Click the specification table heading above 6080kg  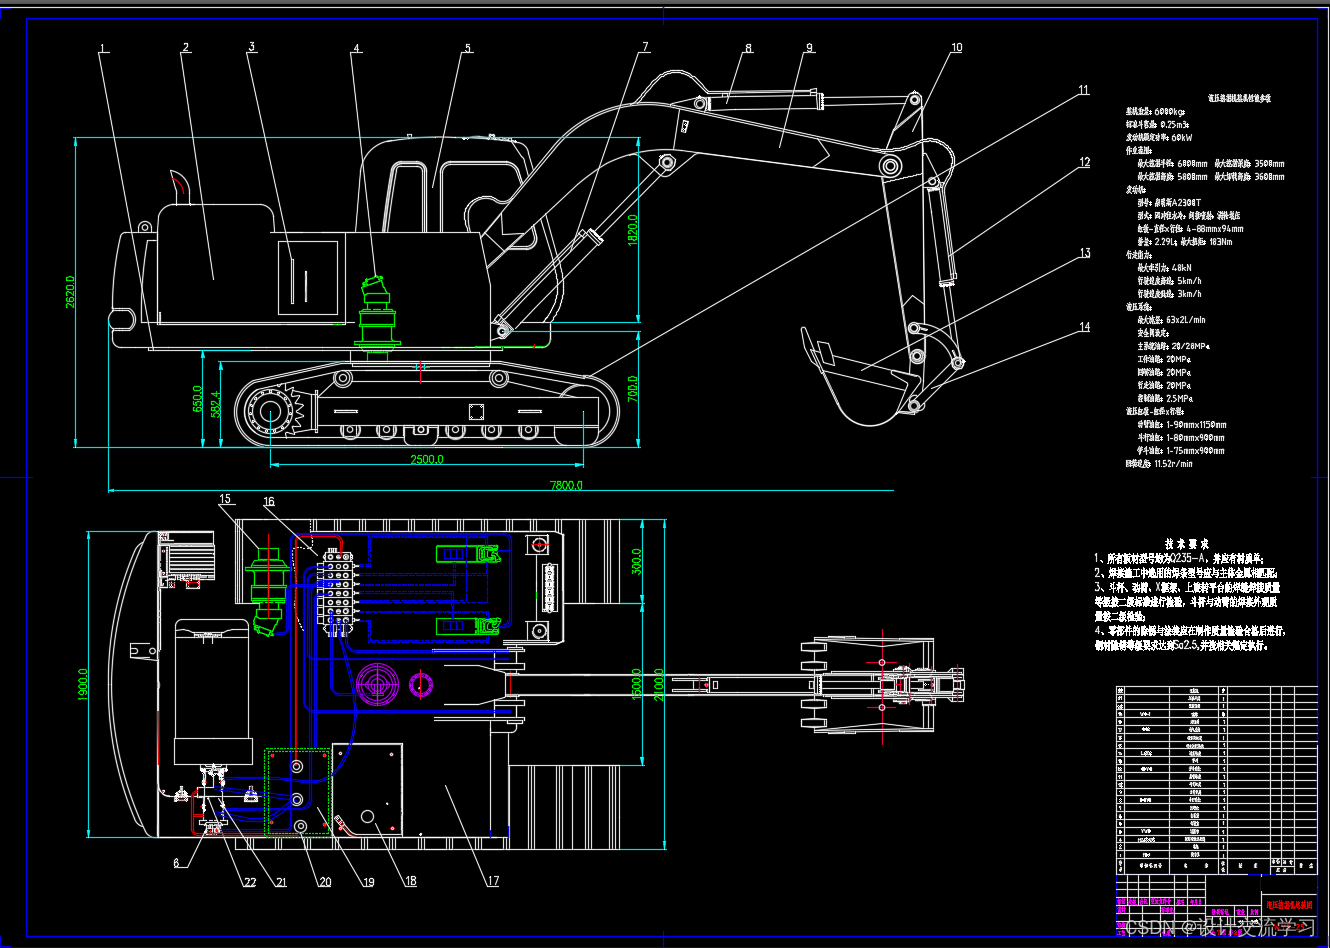[x=1239, y=98]
